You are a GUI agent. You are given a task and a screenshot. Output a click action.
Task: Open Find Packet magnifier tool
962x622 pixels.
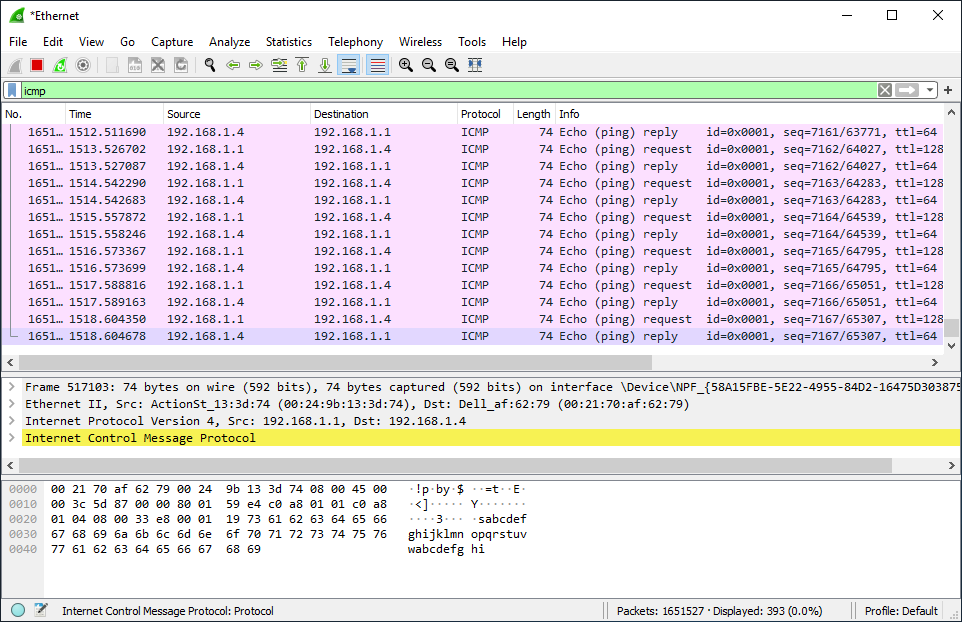click(210, 65)
